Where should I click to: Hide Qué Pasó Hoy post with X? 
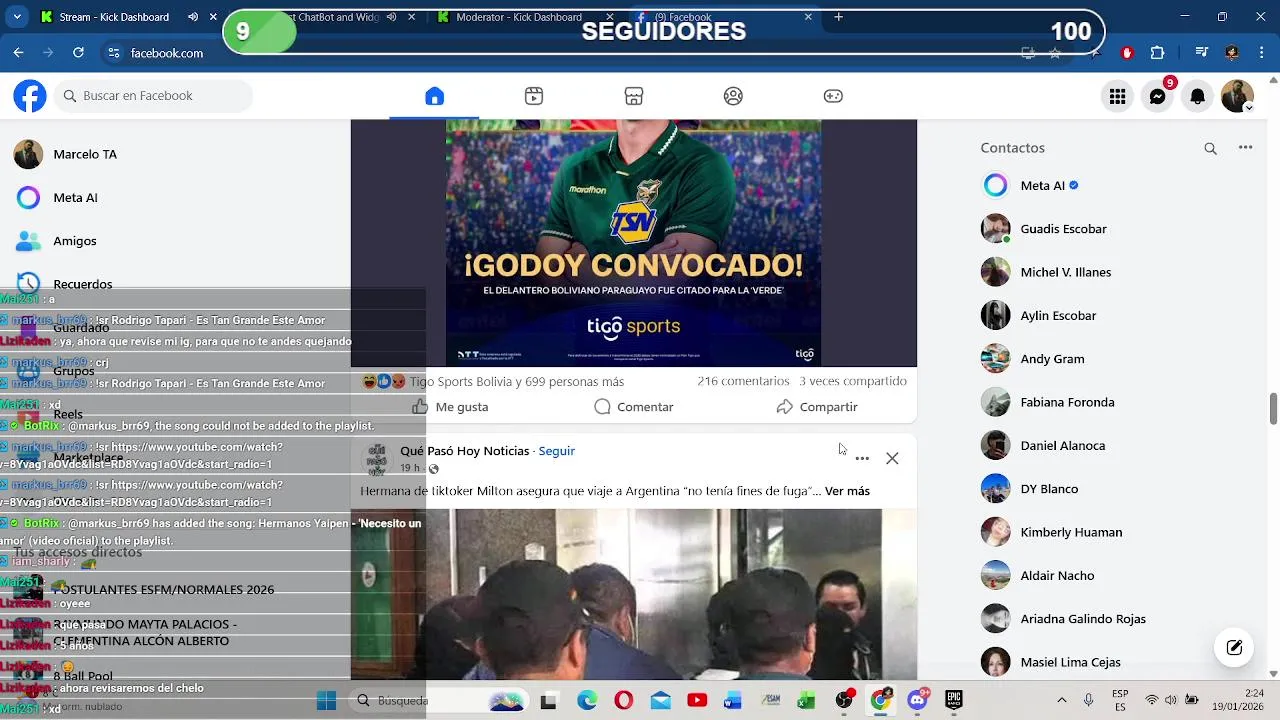click(x=892, y=458)
